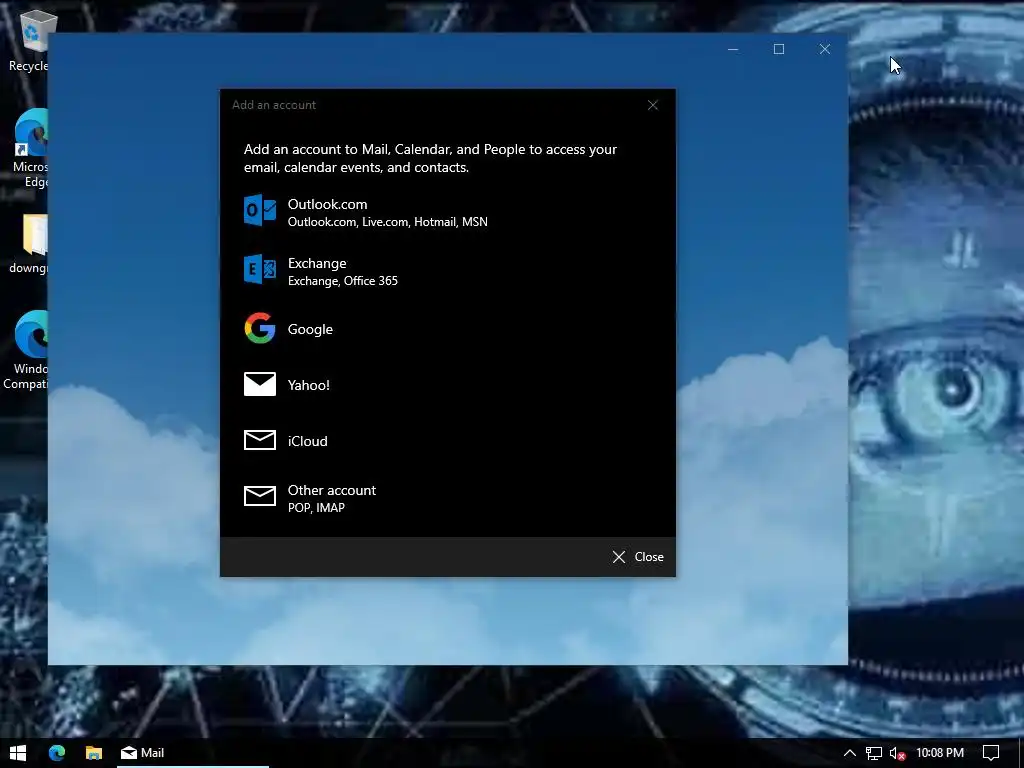
Task: Select the Yahoo! account label
Action: (x=308, y=385)
